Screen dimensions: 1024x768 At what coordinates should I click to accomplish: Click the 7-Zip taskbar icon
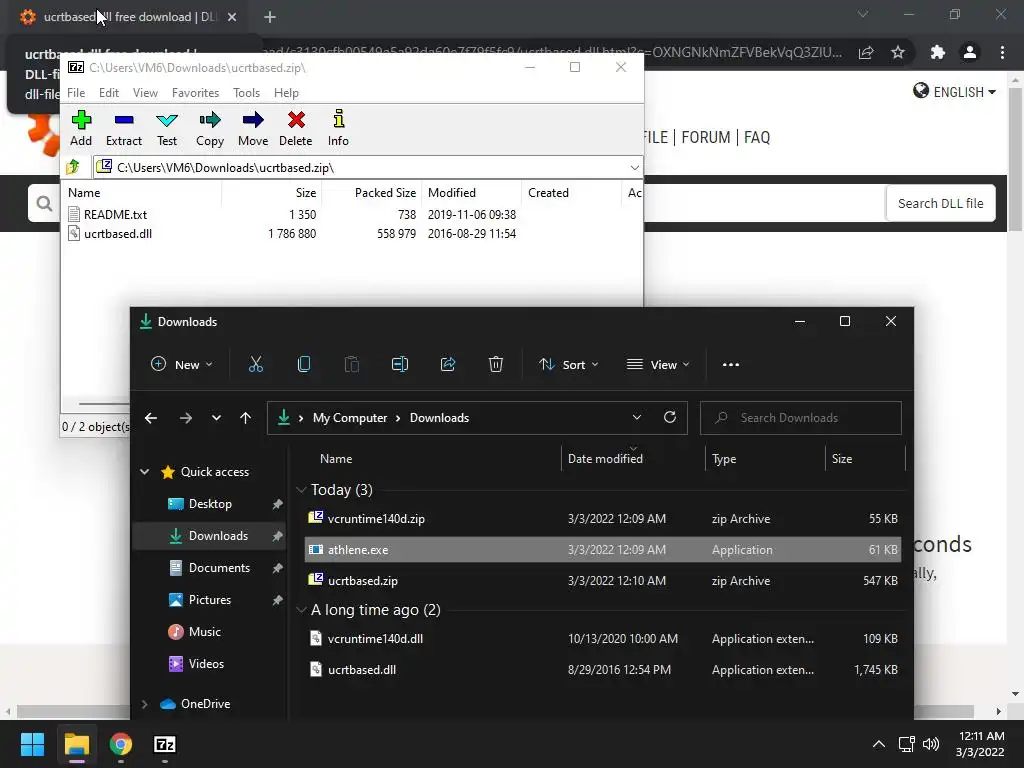click(165, 744)
